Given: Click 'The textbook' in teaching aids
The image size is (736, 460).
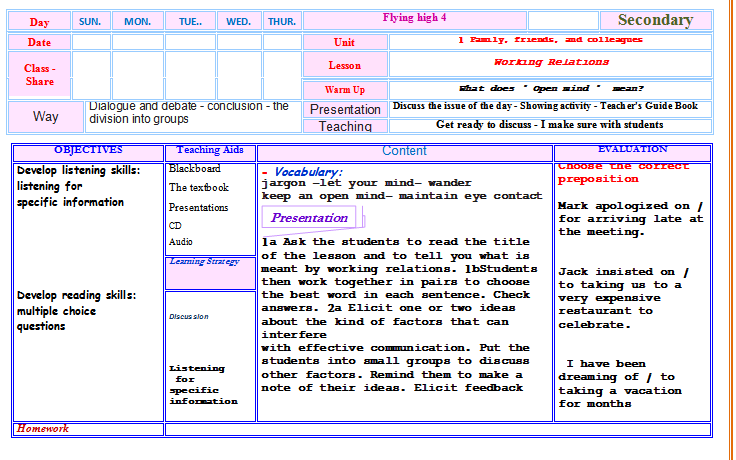Looking at the screenshot, I should [199, 188].
